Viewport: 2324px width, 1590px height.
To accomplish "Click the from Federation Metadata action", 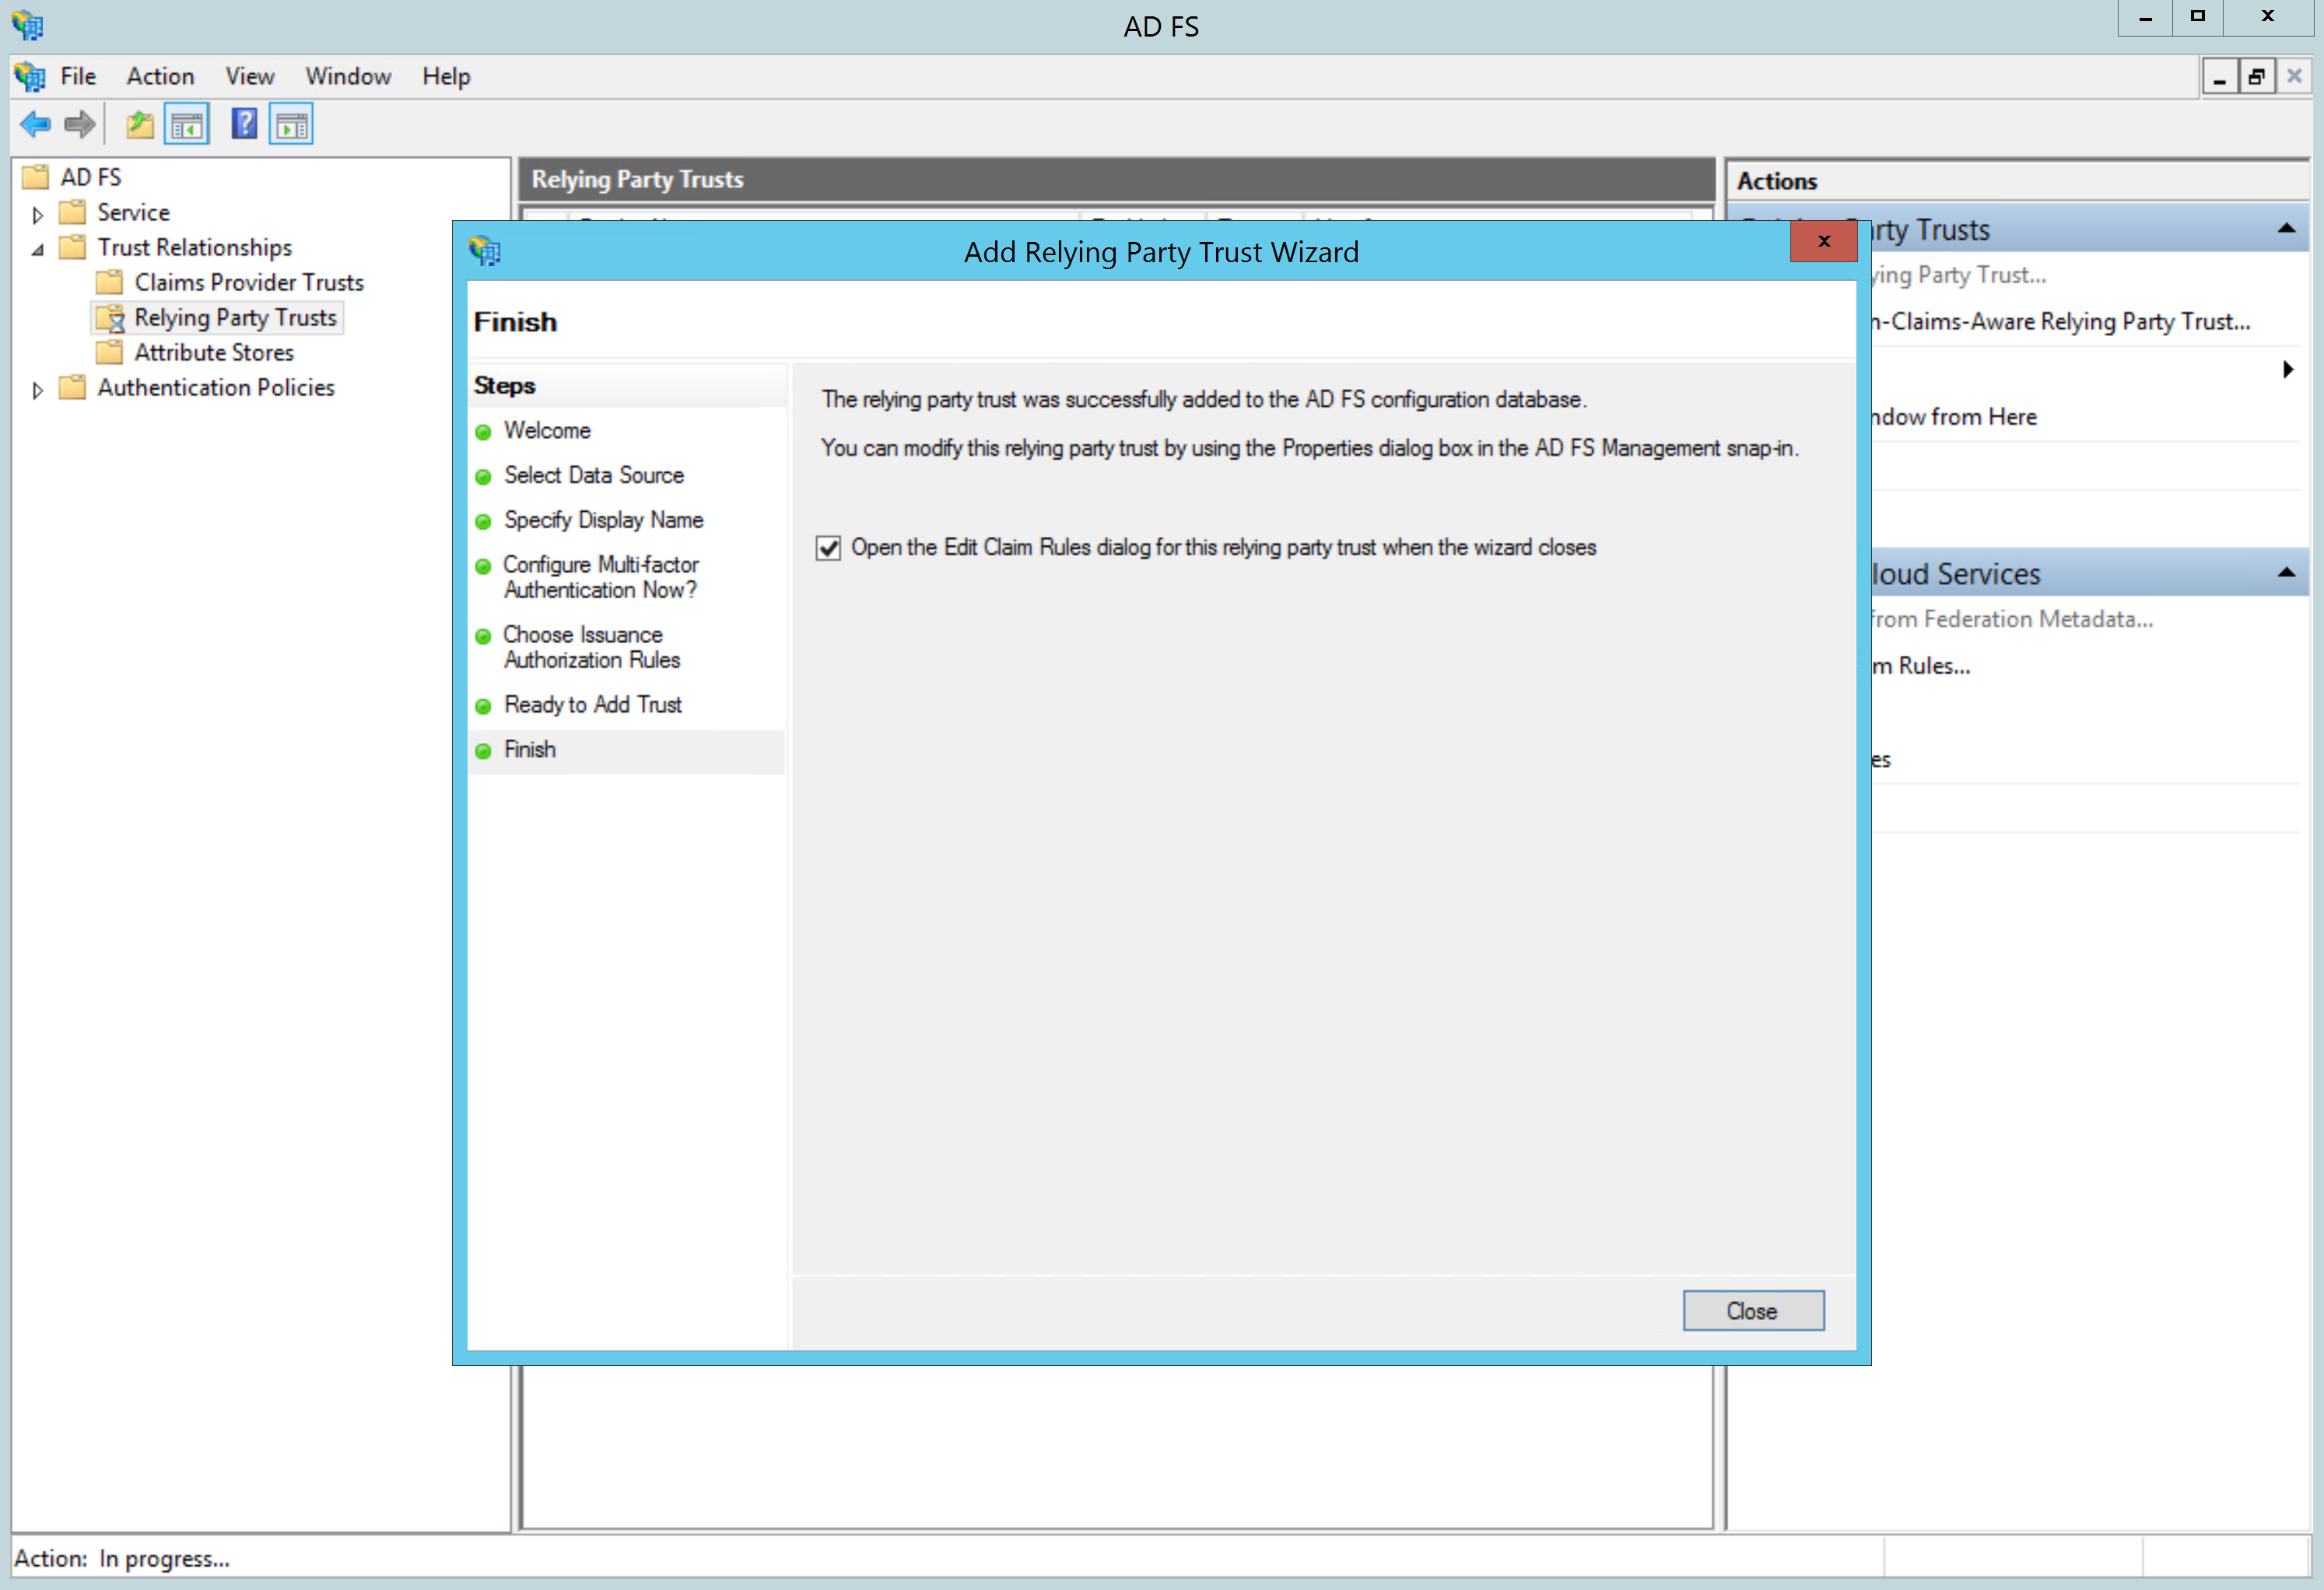I will point(2012,619).
